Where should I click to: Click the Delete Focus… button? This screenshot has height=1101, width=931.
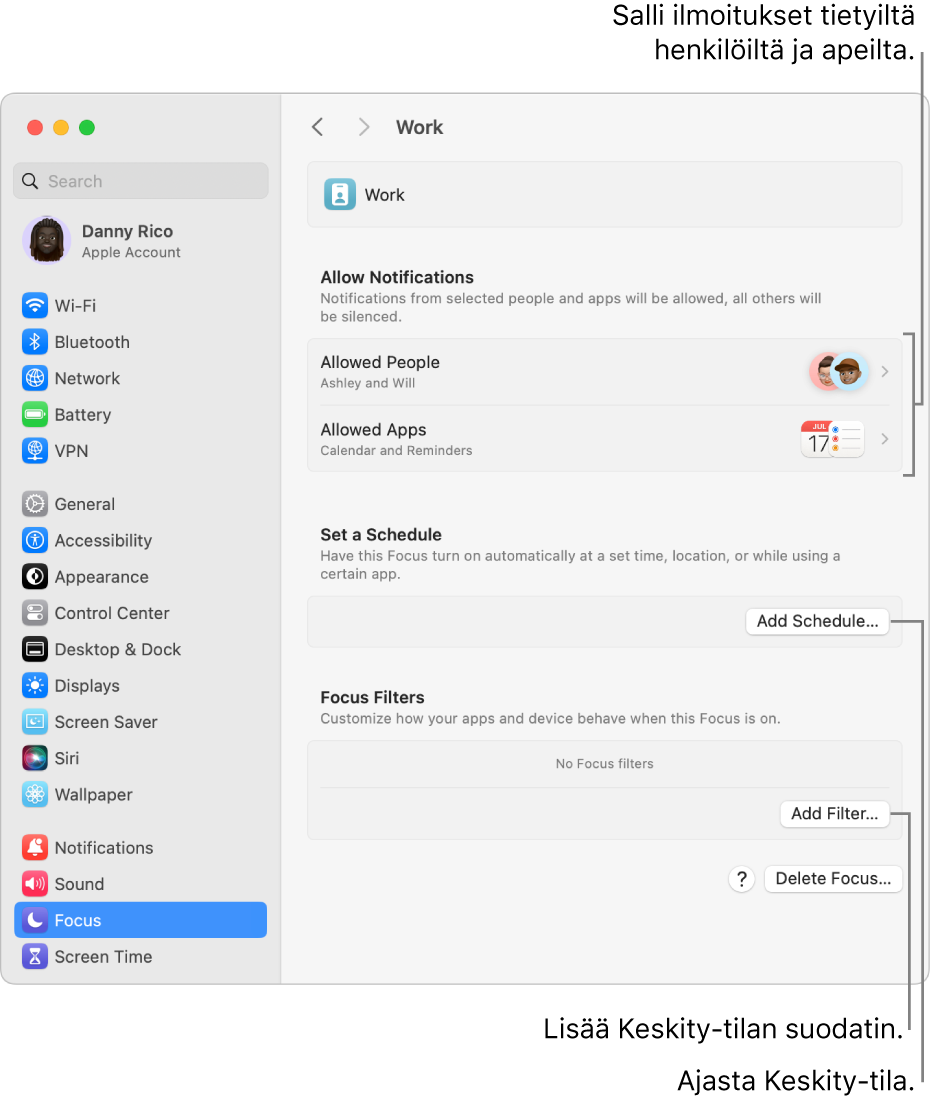pos(833,878)
